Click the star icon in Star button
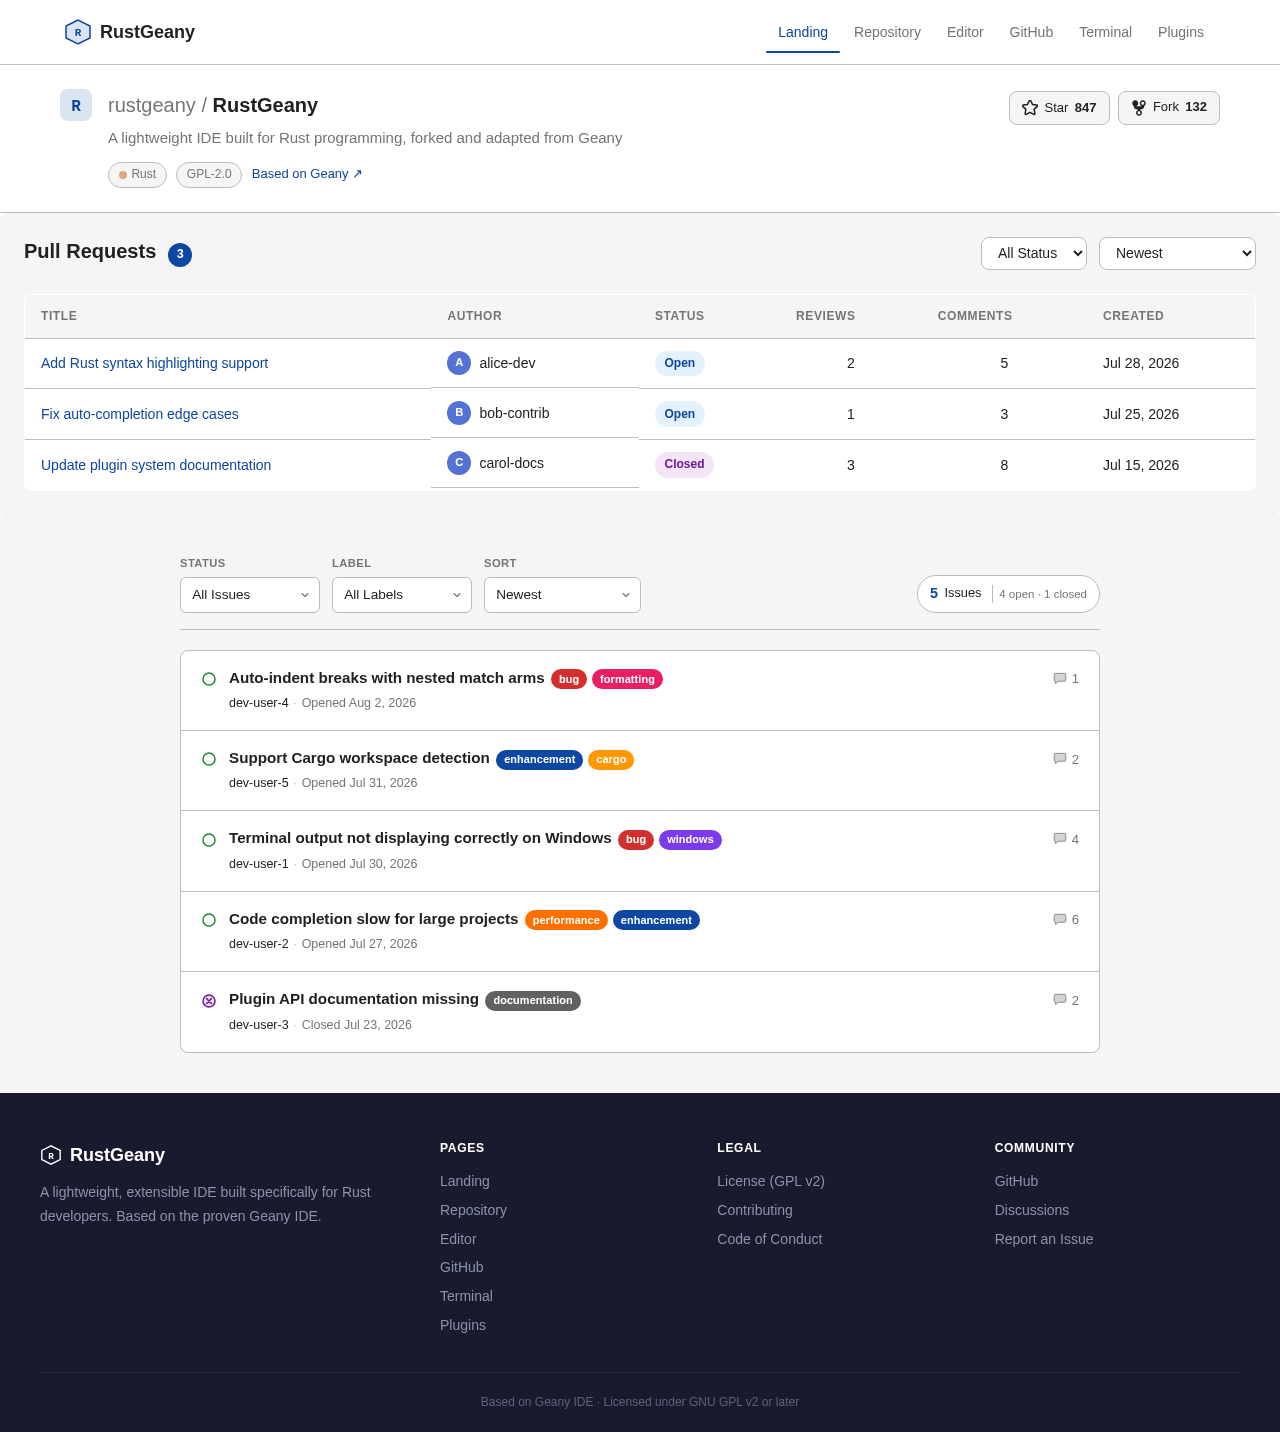 (x=1030, y=108)
